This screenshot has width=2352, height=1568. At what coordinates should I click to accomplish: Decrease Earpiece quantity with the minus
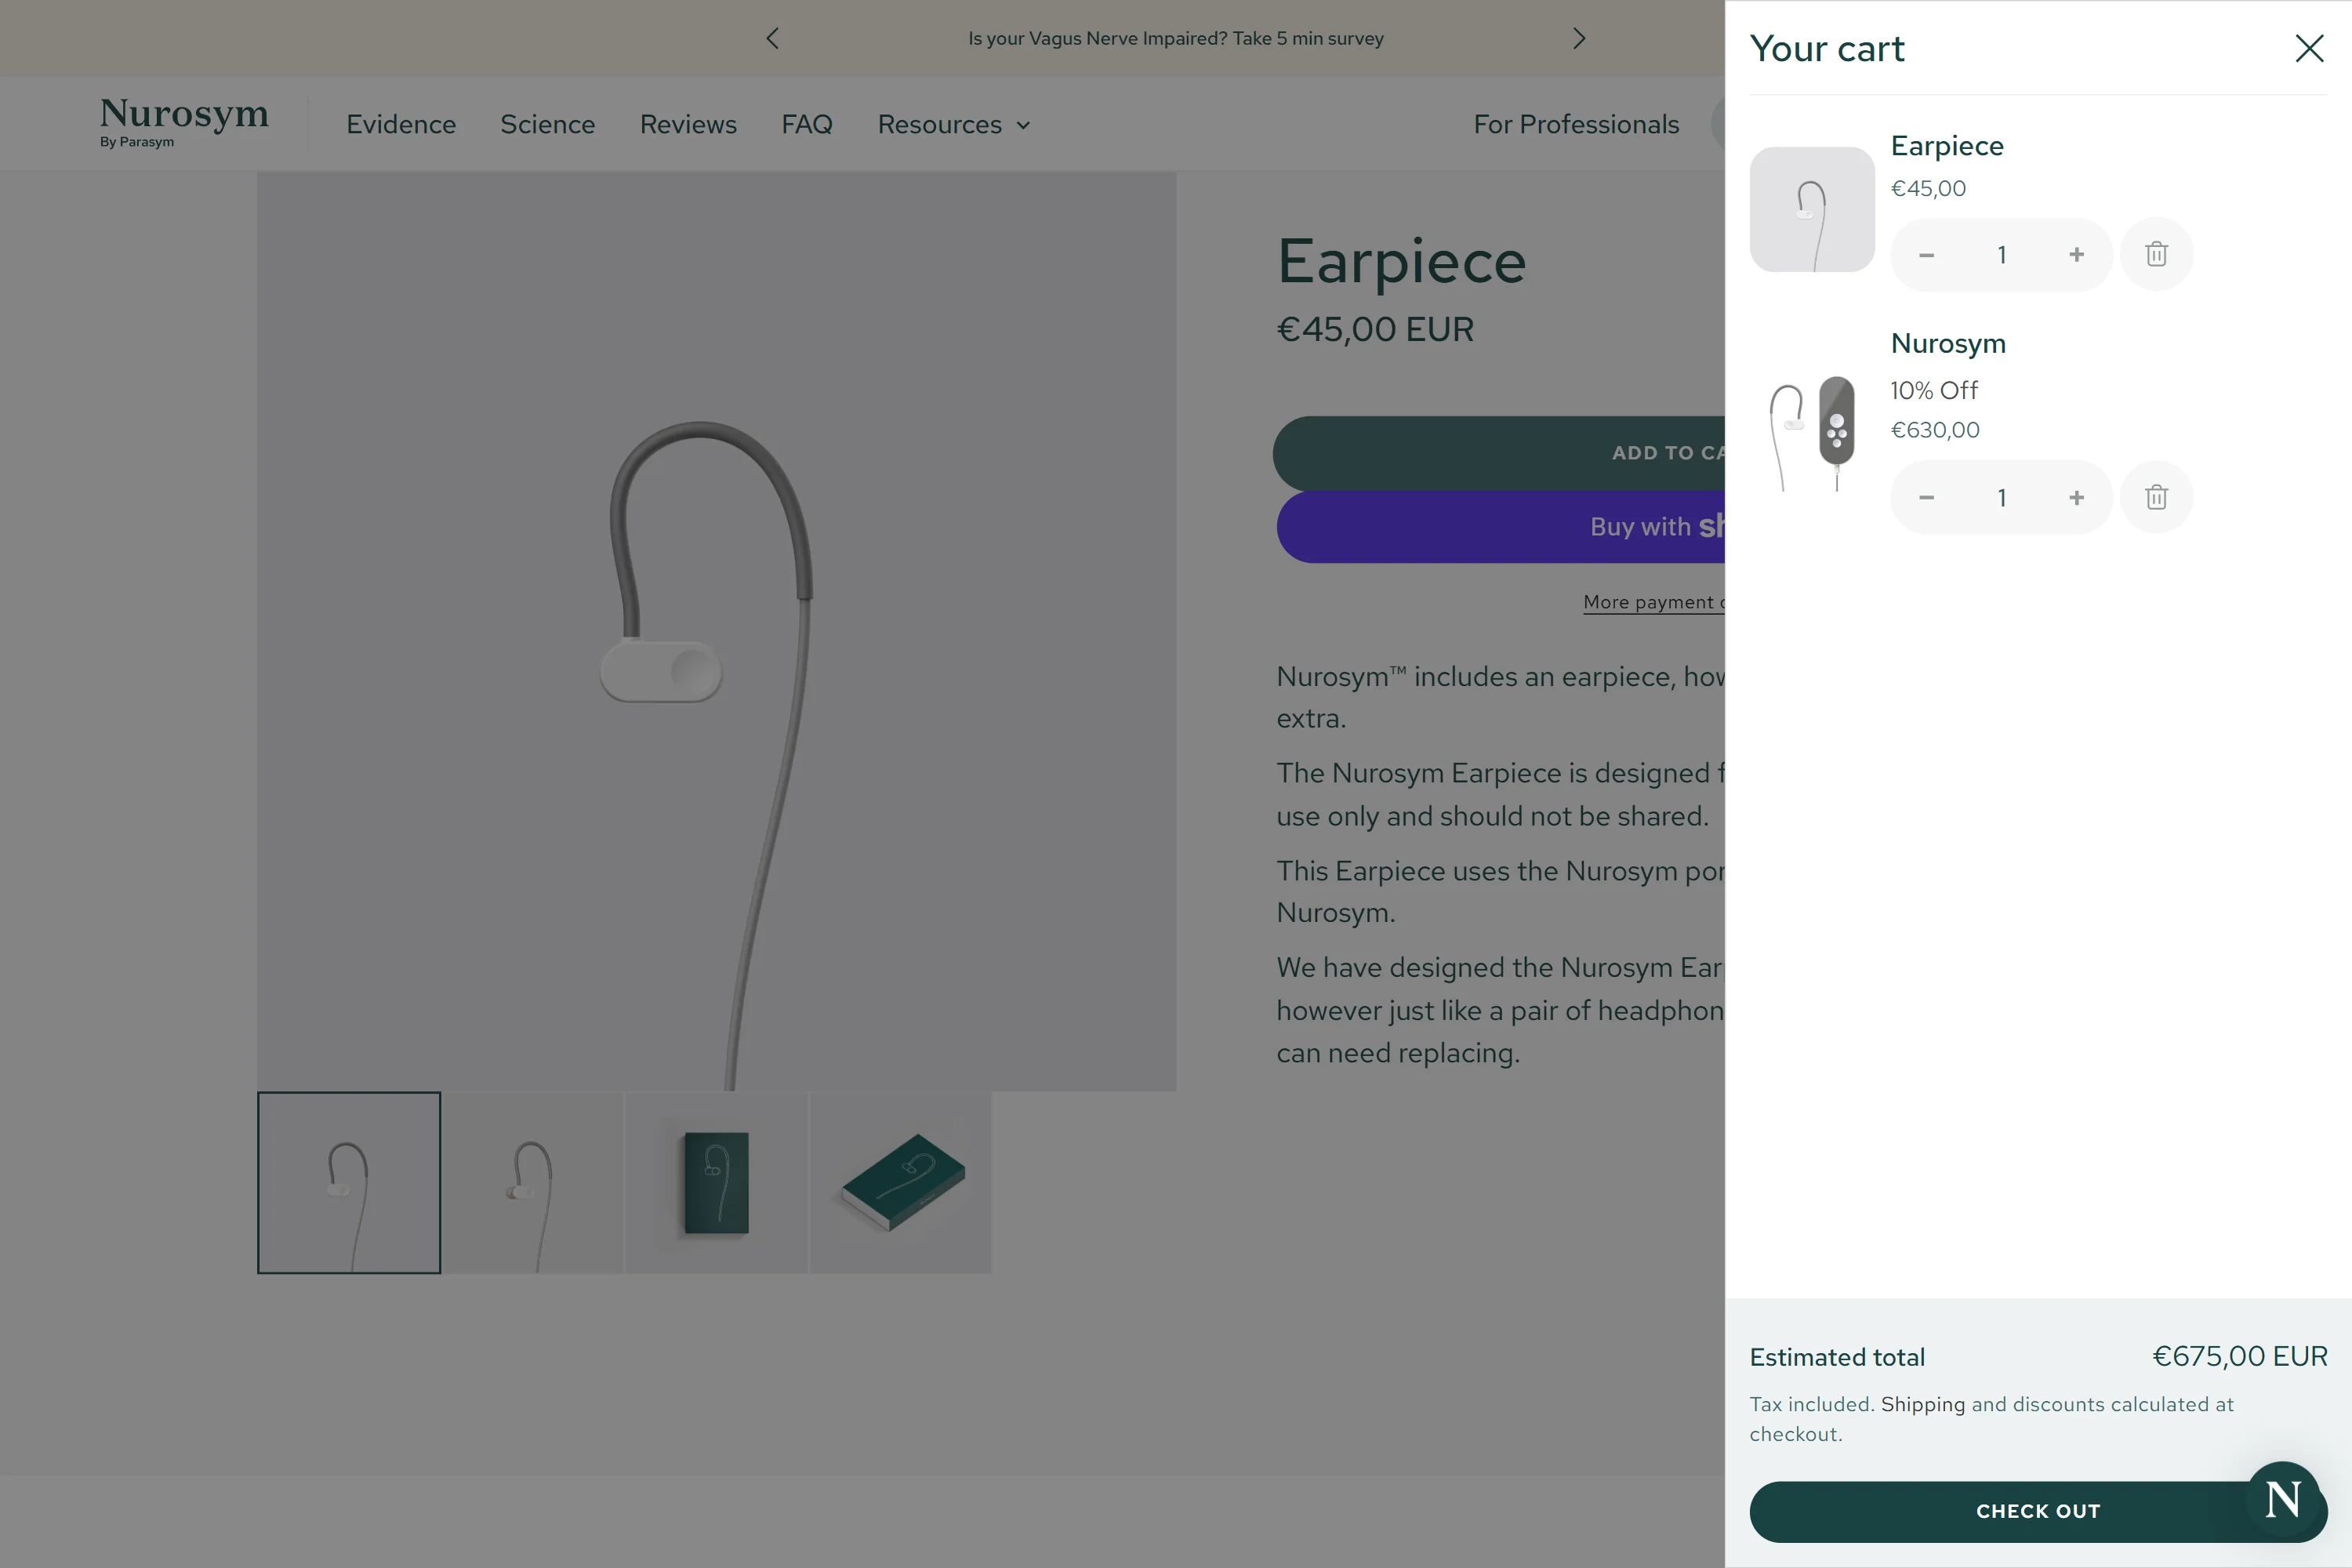[x=1926, y=254]
